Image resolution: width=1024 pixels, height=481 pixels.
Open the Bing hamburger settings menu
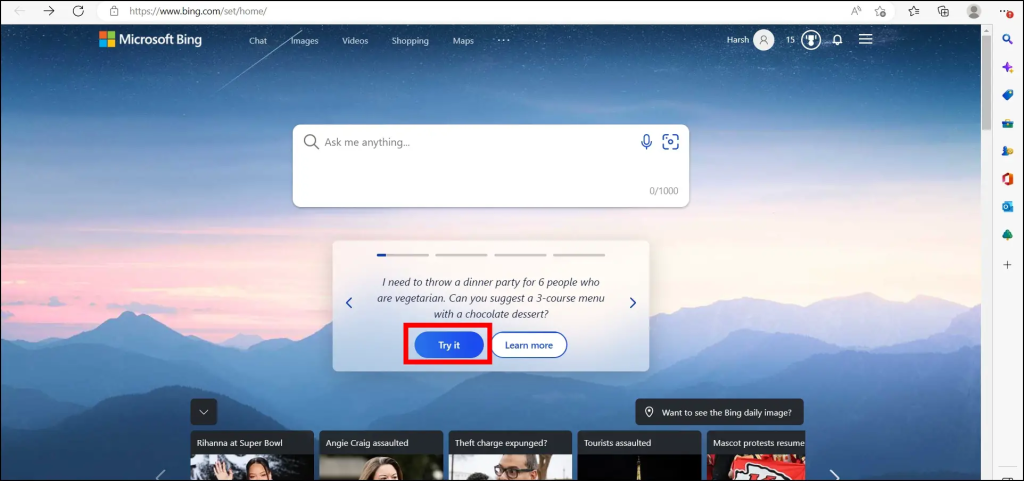[866, 40]
